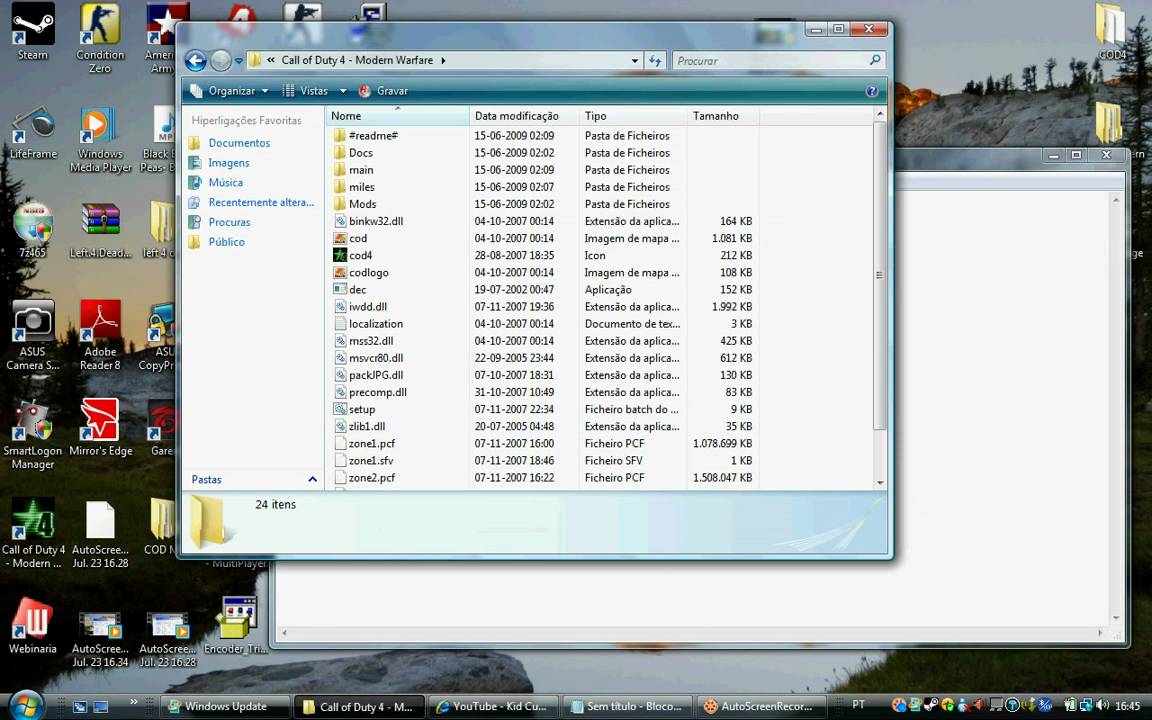Open the Windows Media Player desktop icon
The image size is (1152, 720).
(100, 140)
